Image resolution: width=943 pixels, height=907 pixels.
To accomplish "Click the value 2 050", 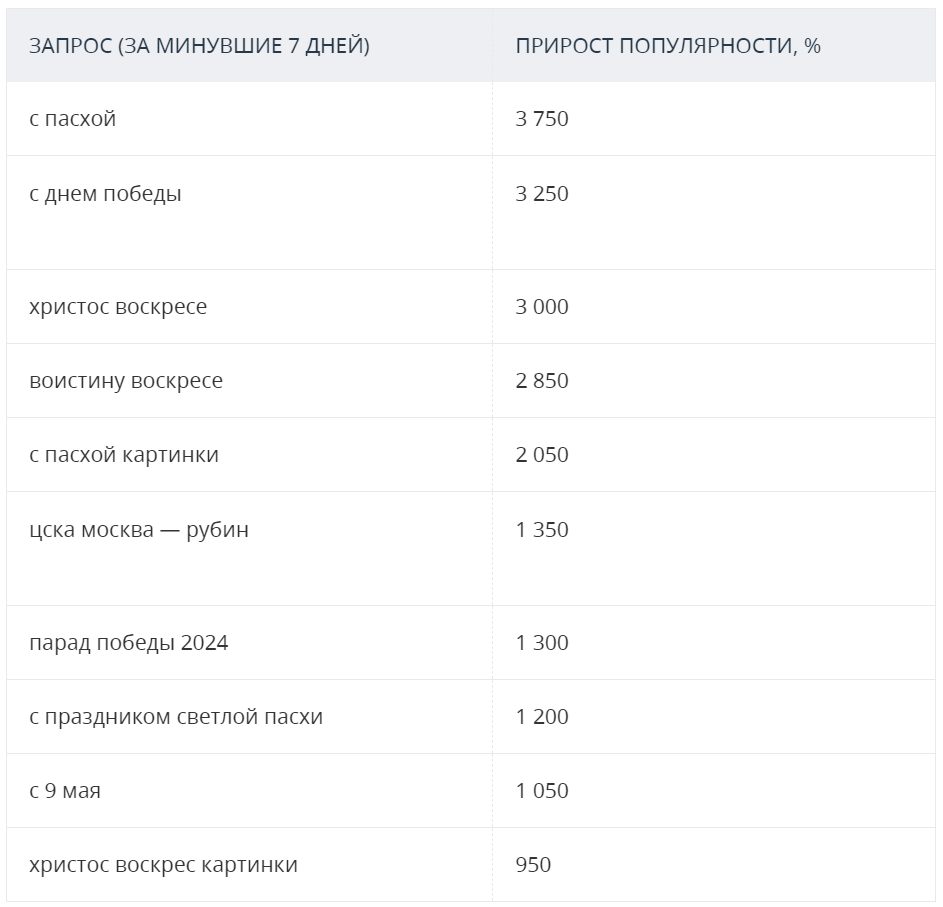I will (541, 455).
